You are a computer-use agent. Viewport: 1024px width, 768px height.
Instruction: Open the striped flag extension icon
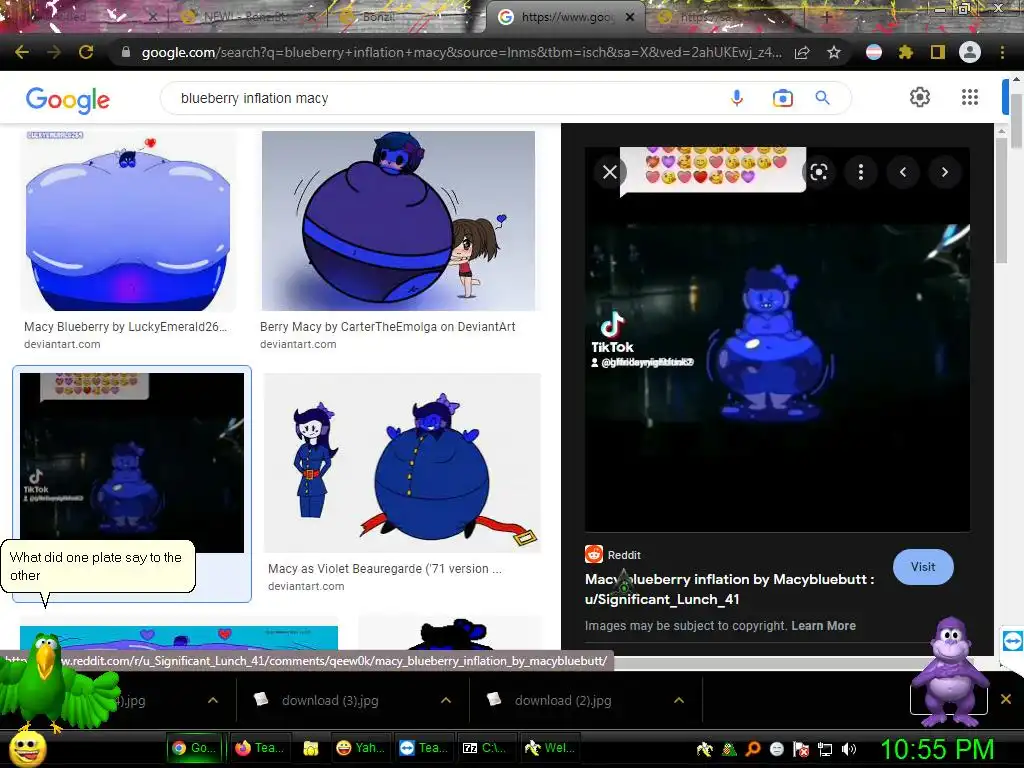pyautogui.click(x=874, y=52)
